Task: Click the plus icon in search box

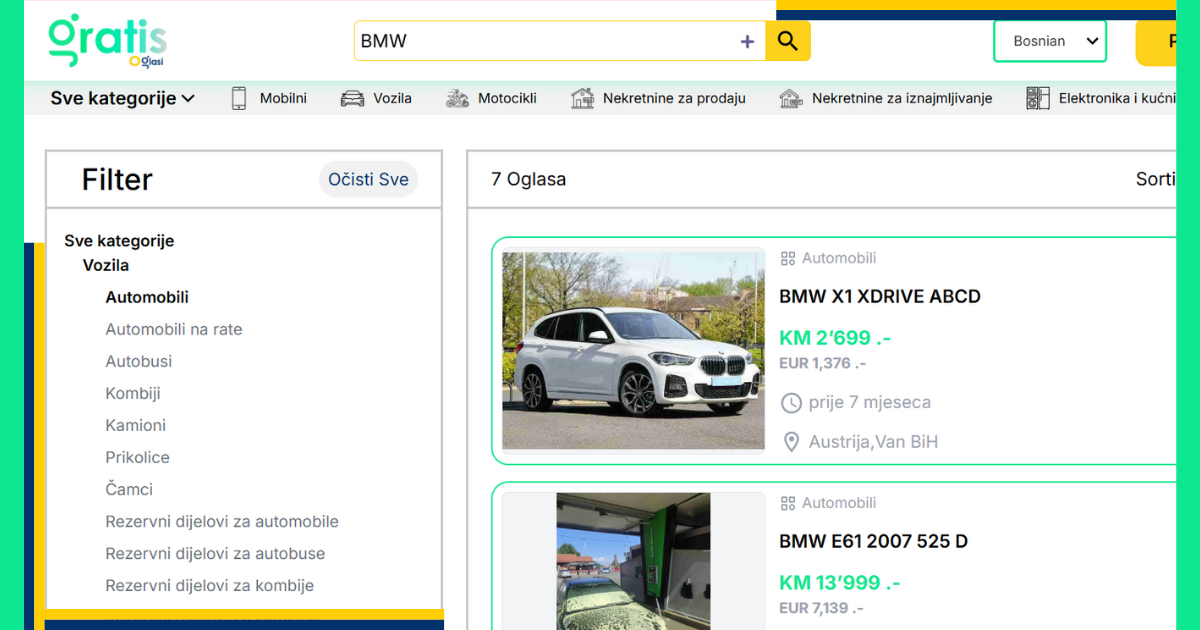Action: pyautogui.click(x=747, y=41)
